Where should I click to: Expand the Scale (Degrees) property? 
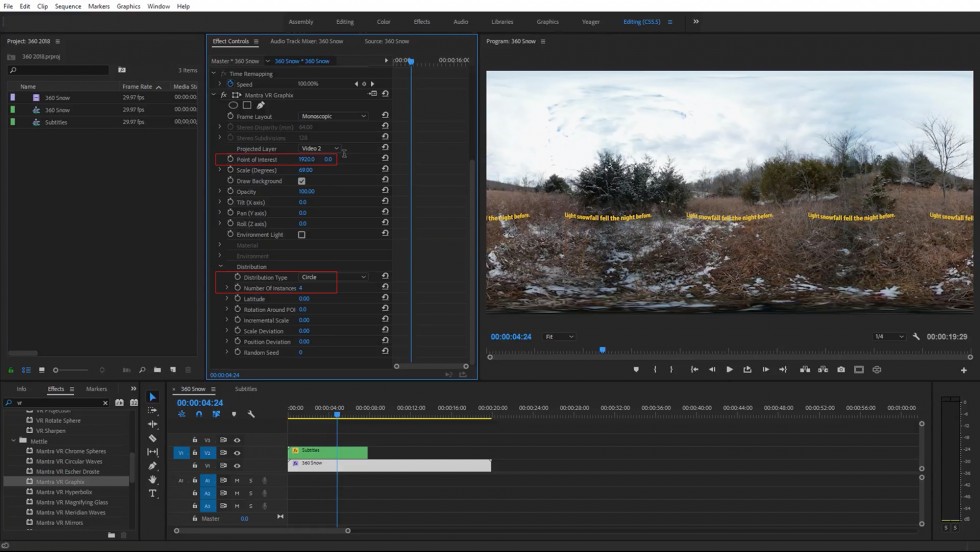(220, 170)
